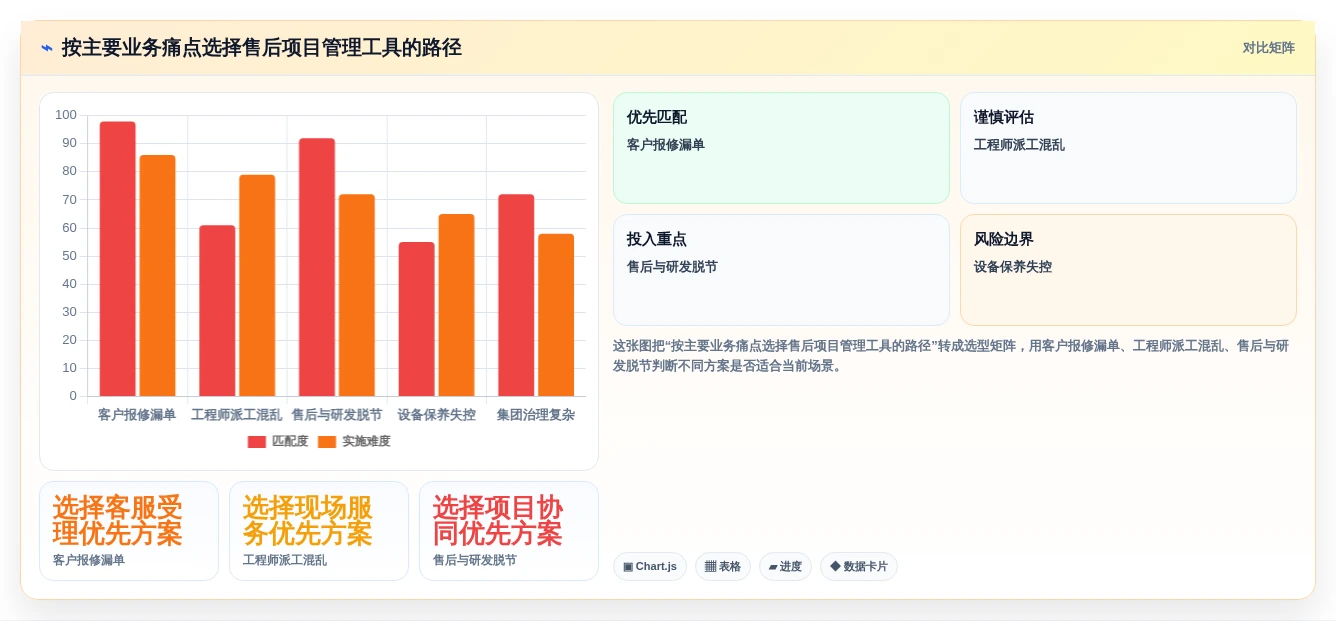Image resolution: width=1336 pixels, height=621 pixels.
Task: Select the 选择客服受理优先方案 card
Action: point(129,531)
